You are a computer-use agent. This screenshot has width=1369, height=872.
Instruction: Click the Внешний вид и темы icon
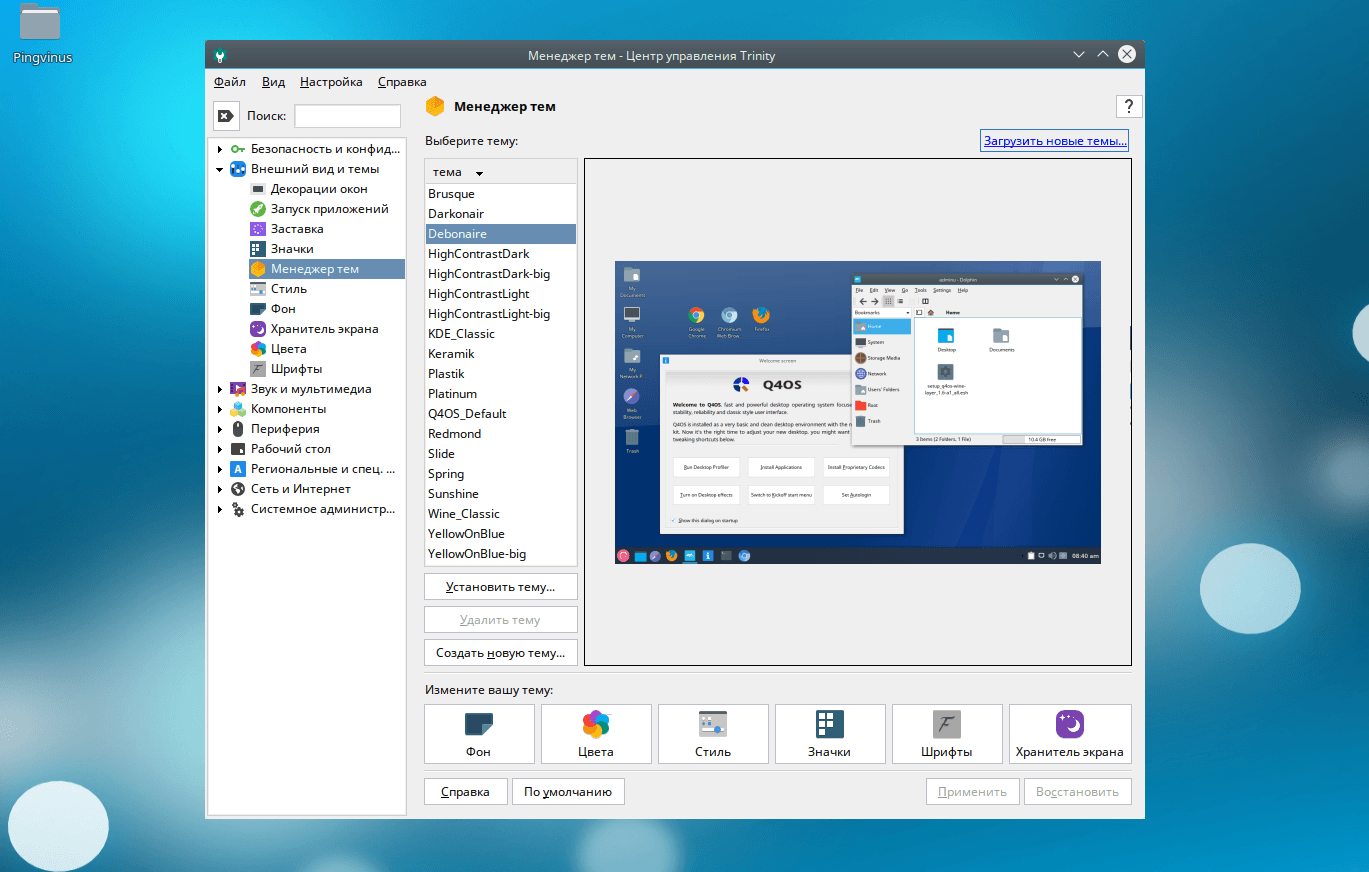click(x=238, y=169)
